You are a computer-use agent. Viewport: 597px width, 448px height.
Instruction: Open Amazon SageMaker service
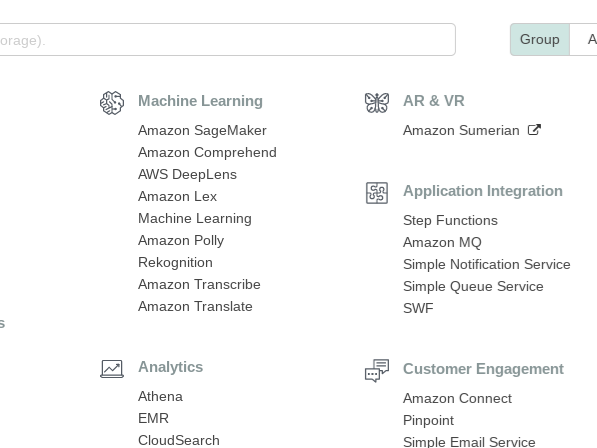click(202, 131)
